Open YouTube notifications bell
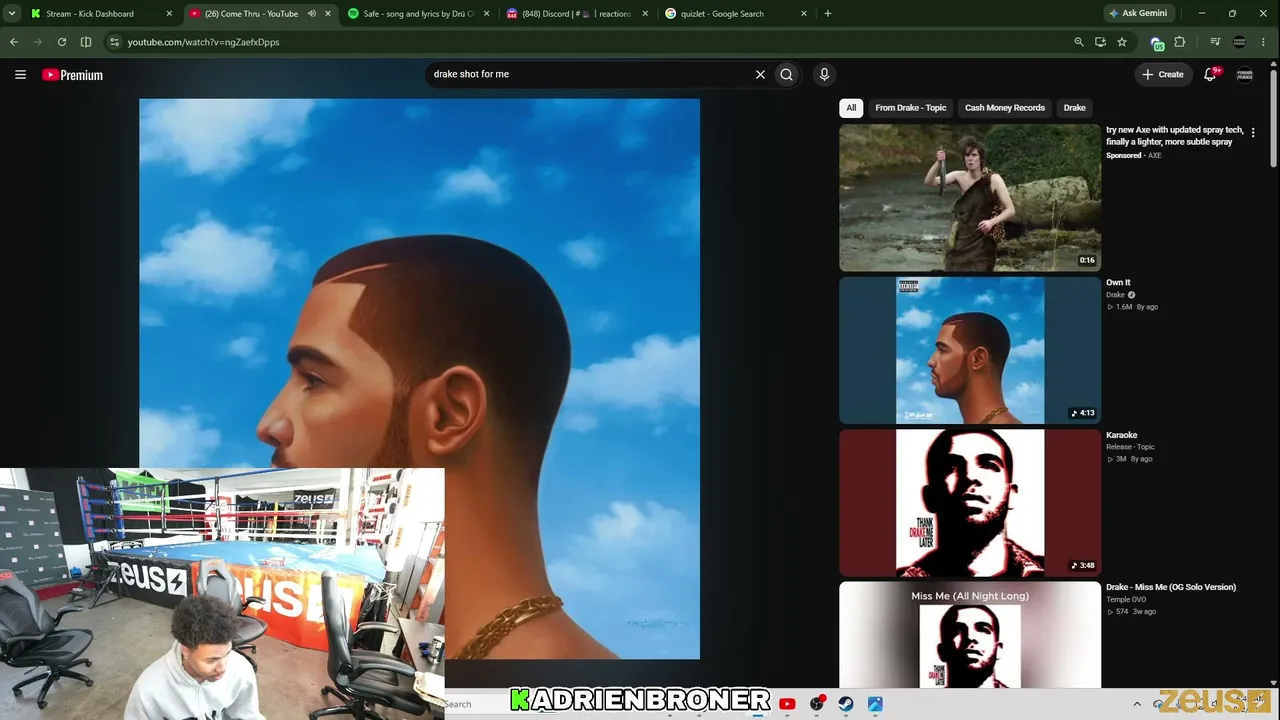The height and width of the screenshot is (720, 1280). pos(1210,74)
